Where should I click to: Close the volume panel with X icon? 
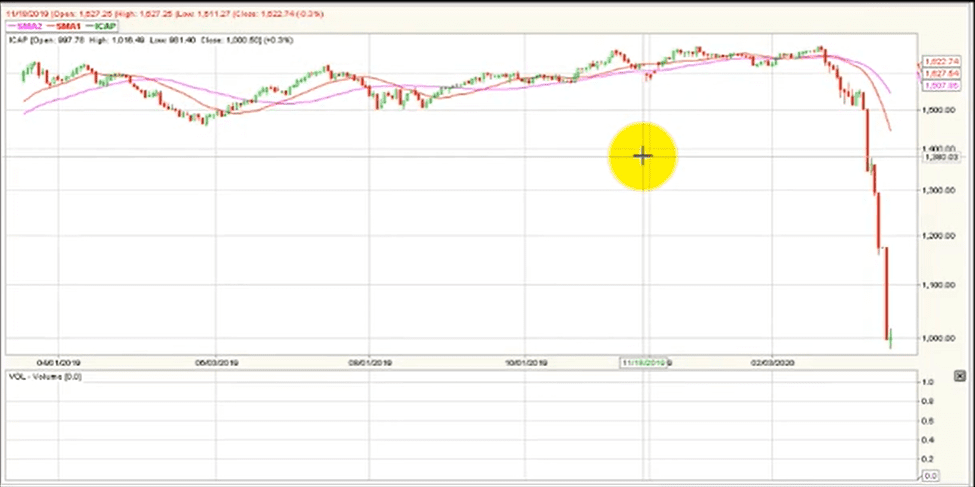[x=960, y=376]
